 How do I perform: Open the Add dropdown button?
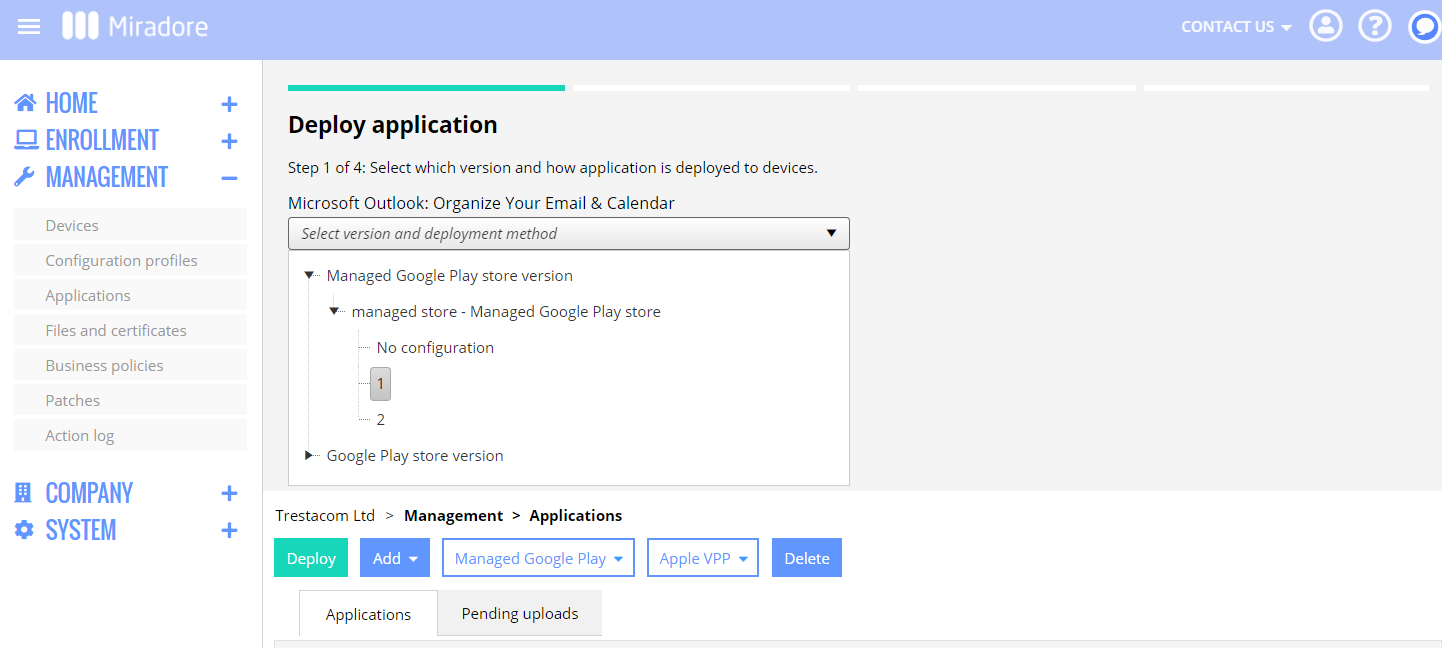(x=395, y=558)
